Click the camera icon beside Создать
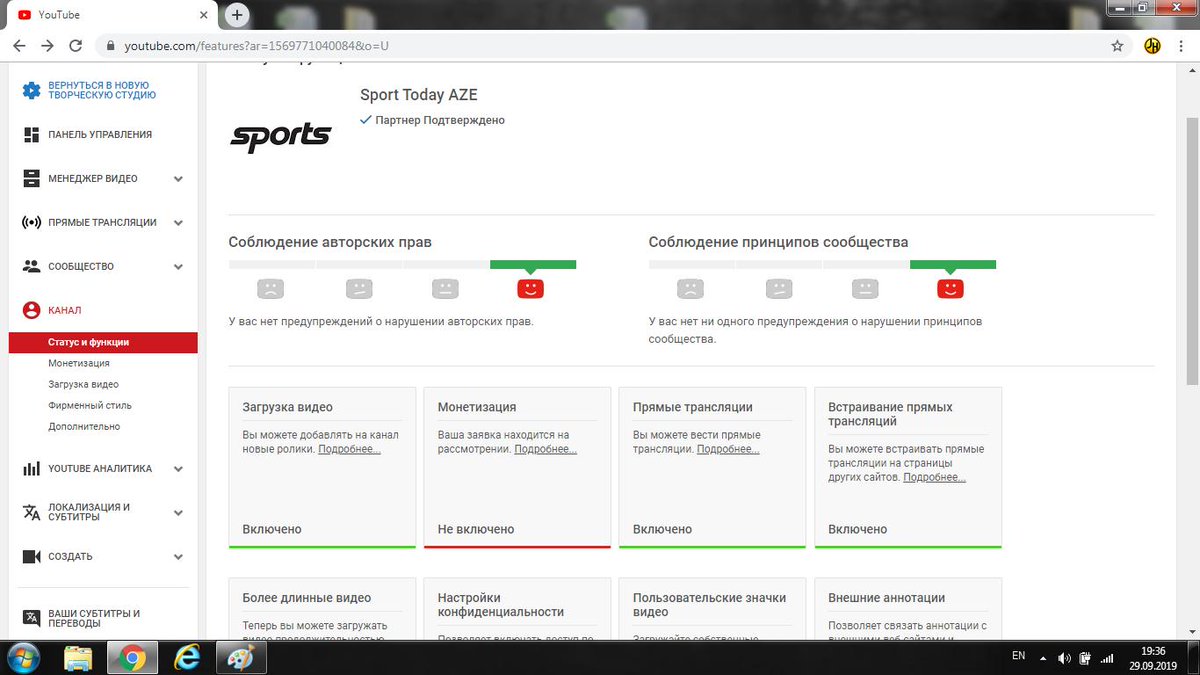Screen dimensions: 1200x675 31,556
